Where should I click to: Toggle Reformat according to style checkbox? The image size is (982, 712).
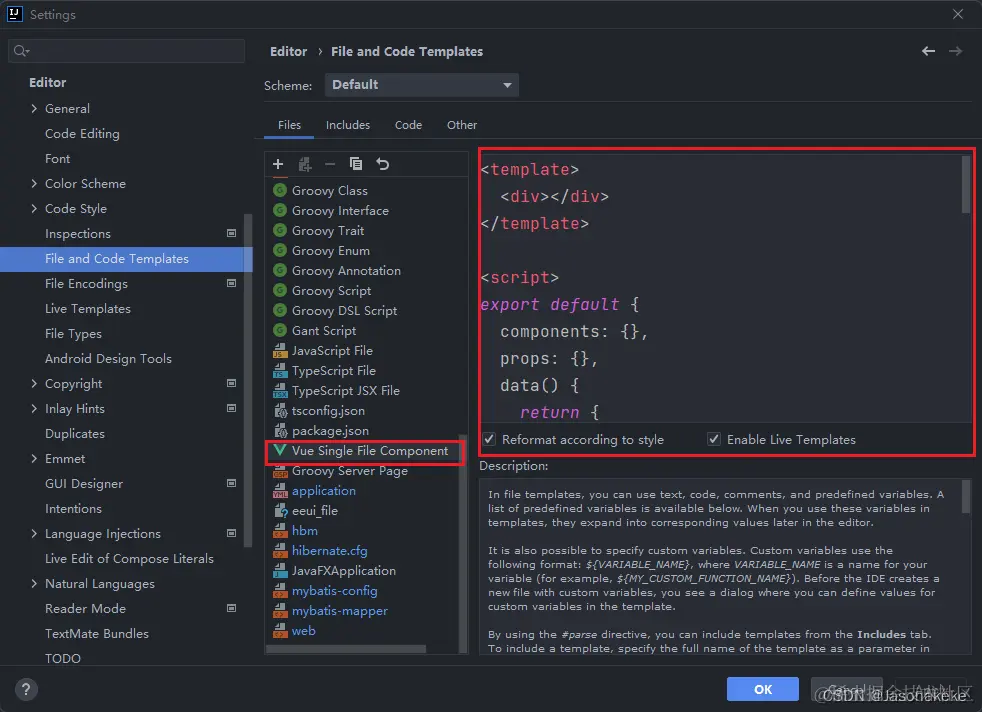point(489,439)
